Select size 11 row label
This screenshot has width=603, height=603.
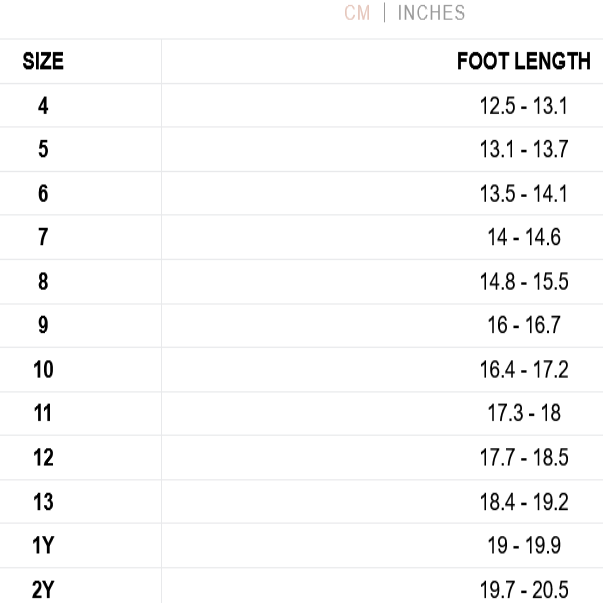pos(43,414)
